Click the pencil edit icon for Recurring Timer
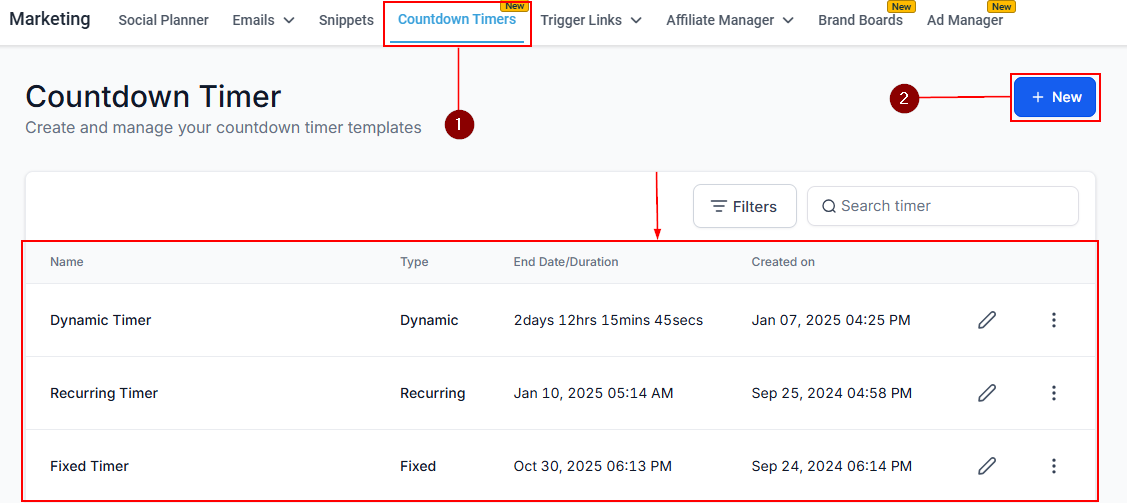The width and height of the screenshot is (1127, 503). pos(987,393)
